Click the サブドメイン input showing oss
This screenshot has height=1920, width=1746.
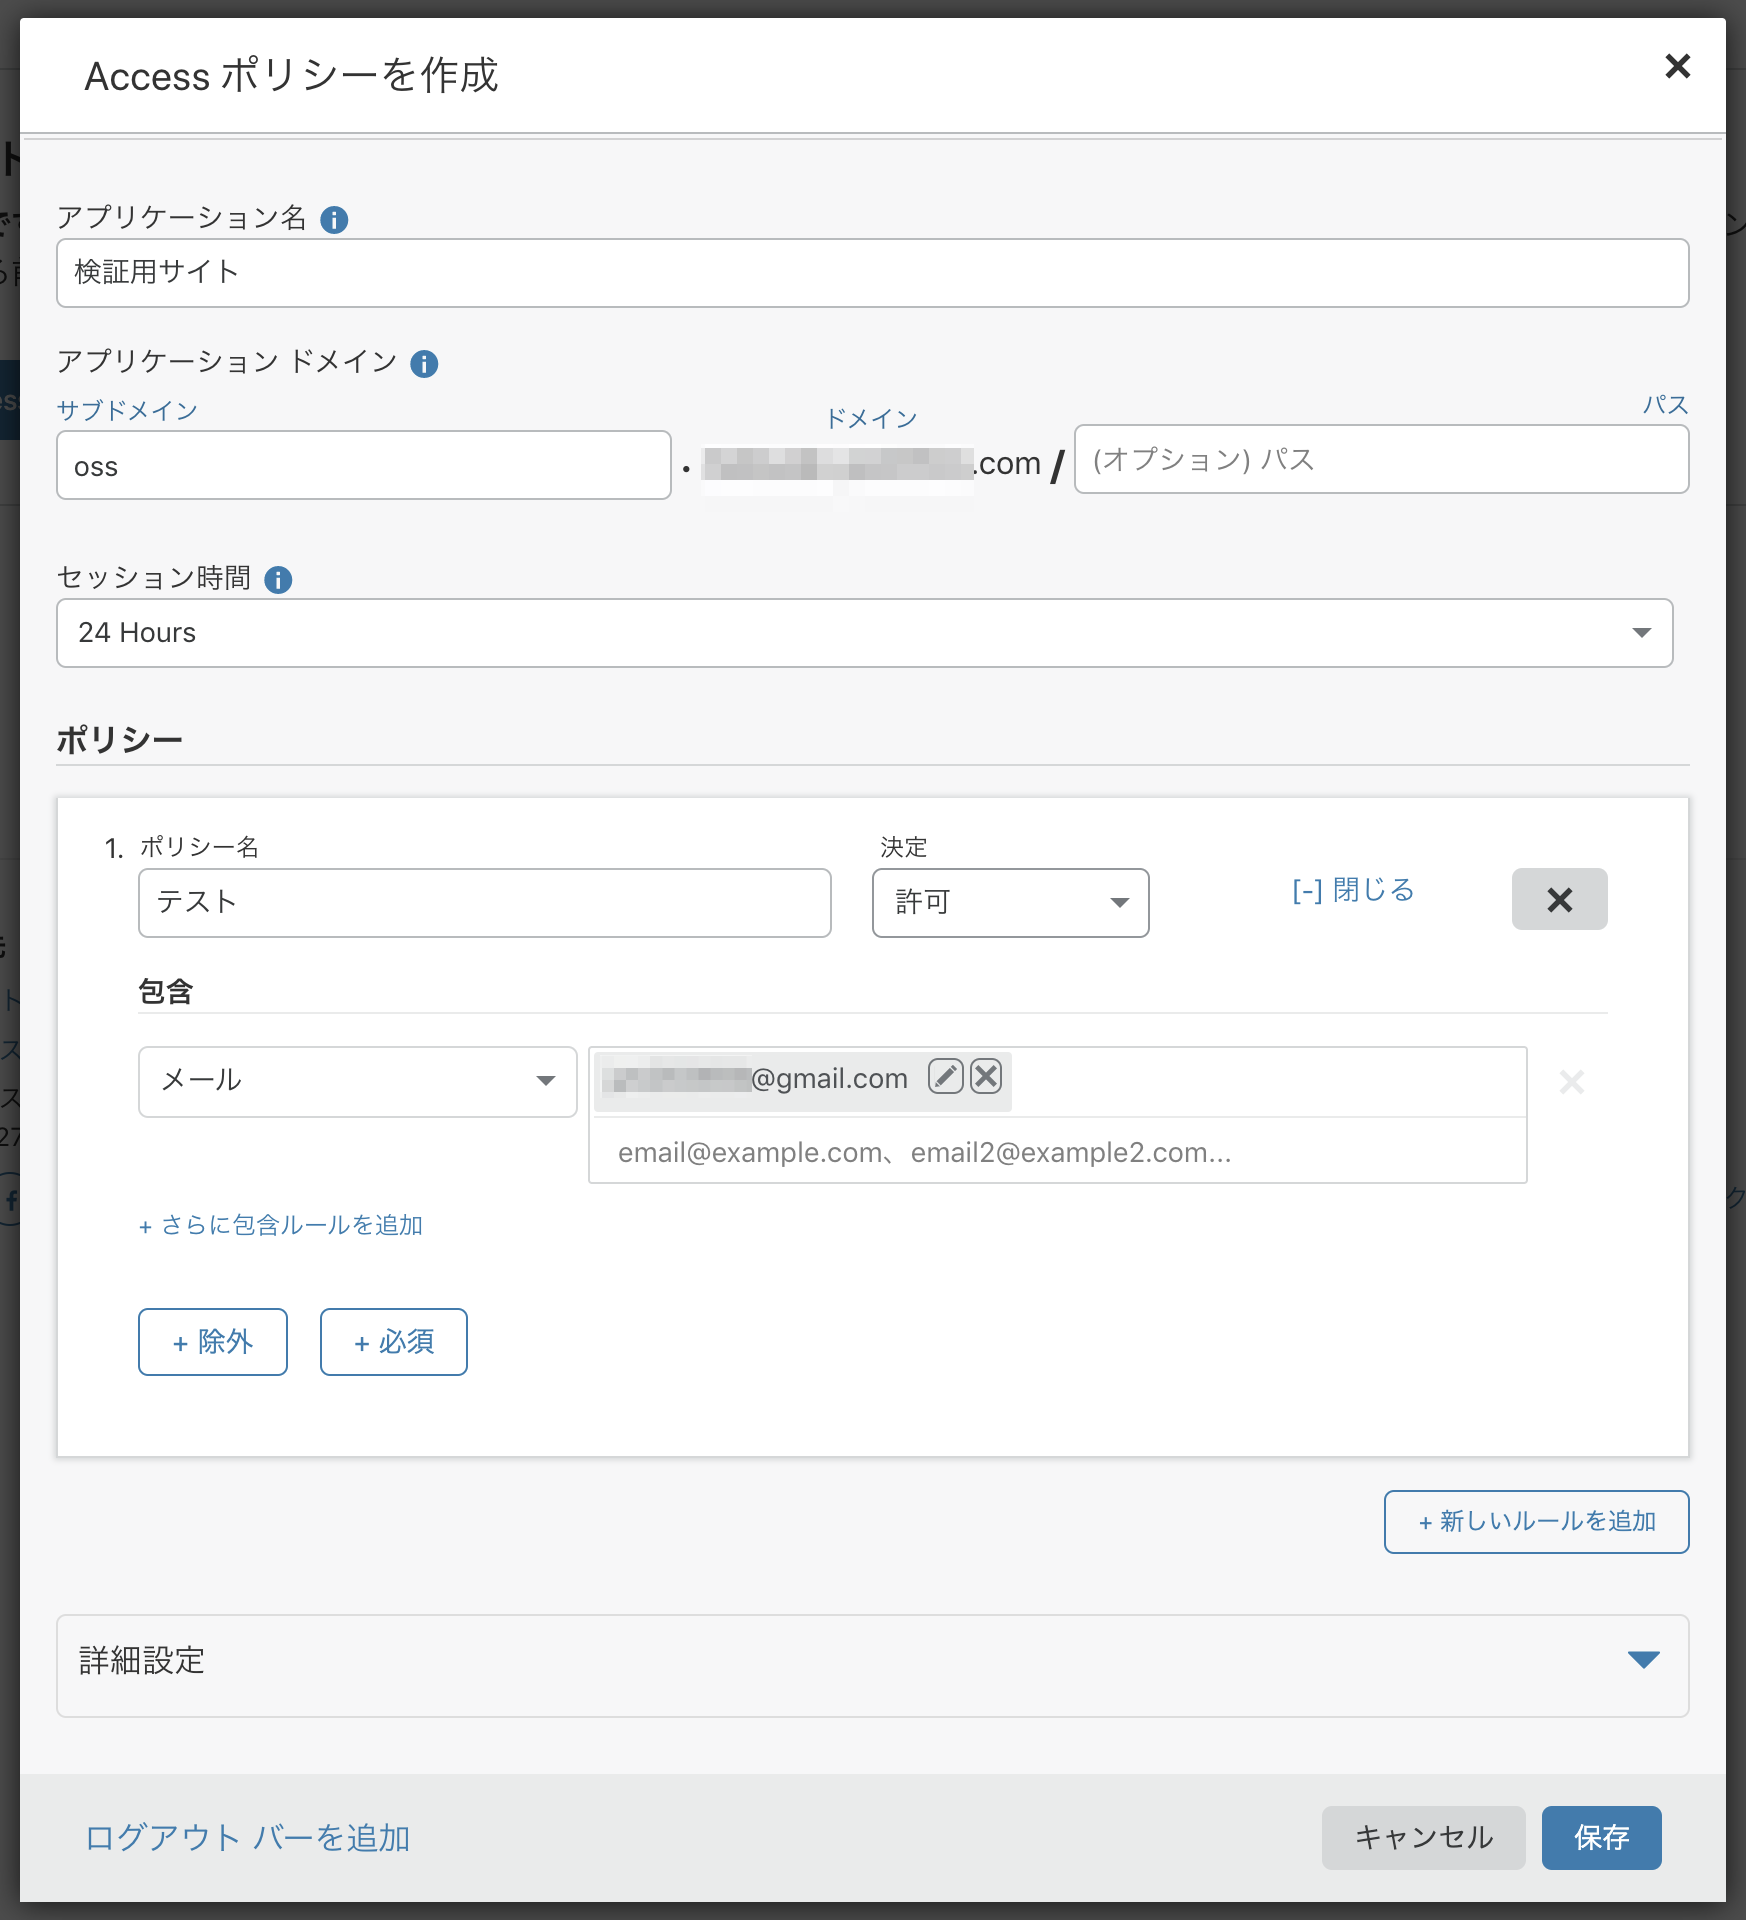[364, 464]
